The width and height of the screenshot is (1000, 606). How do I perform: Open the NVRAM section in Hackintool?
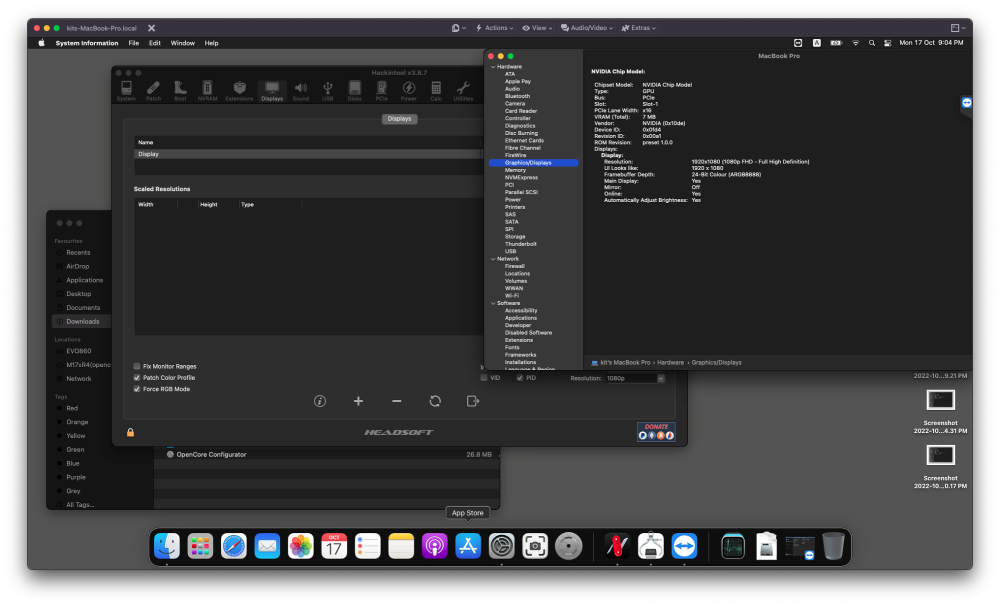(207, 91)
